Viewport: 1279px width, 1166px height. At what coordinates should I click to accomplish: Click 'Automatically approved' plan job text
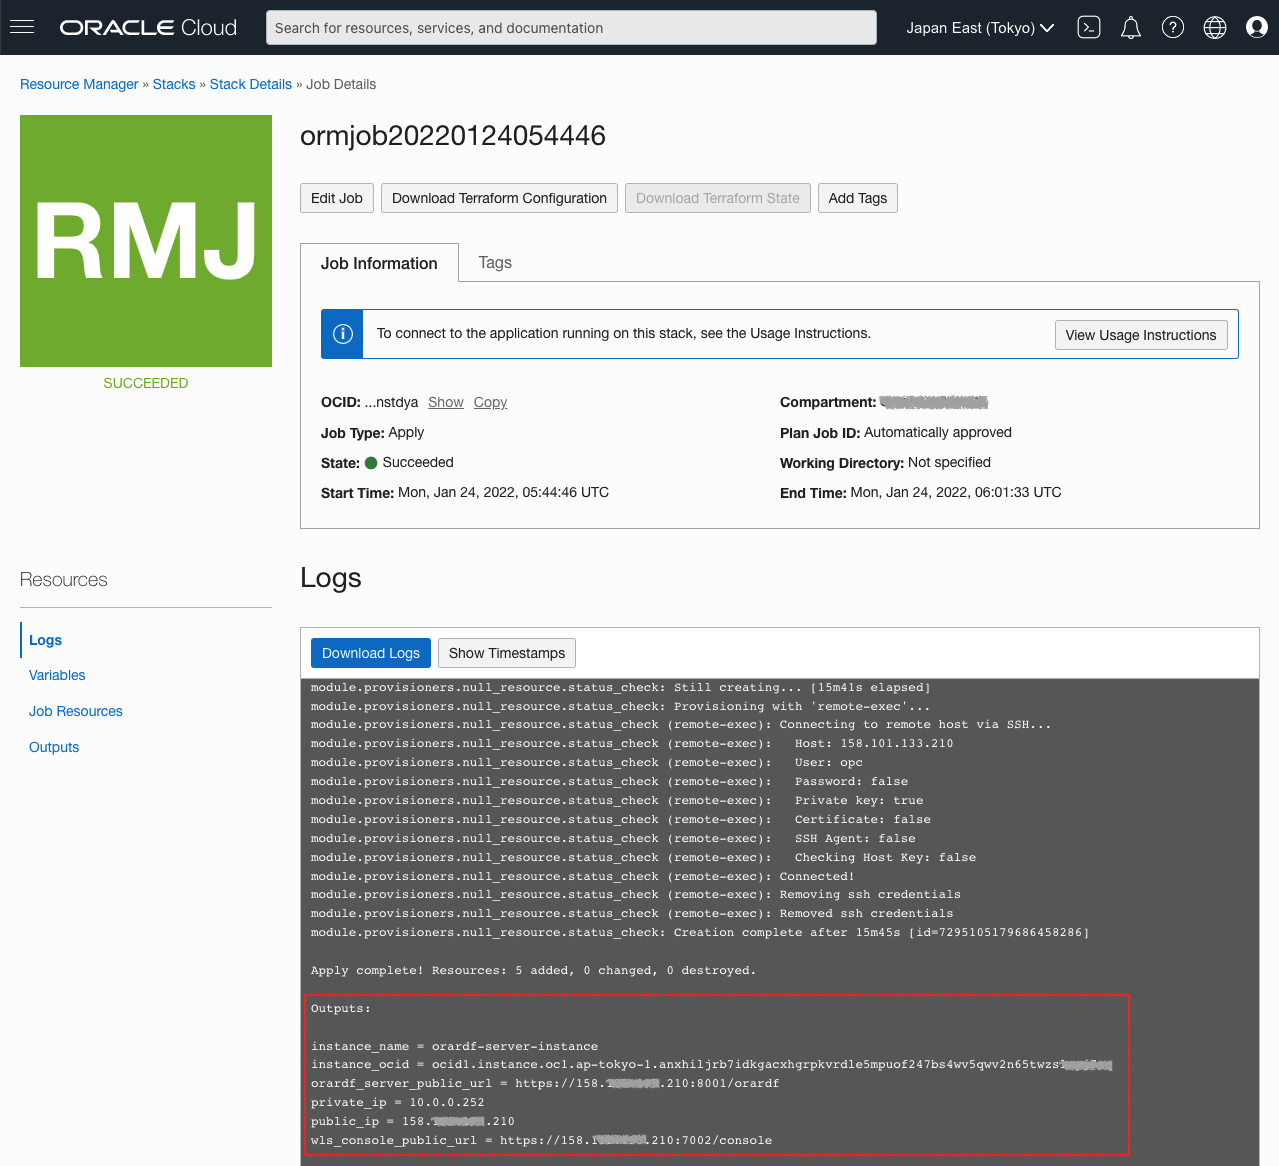[x=938, y=432]
